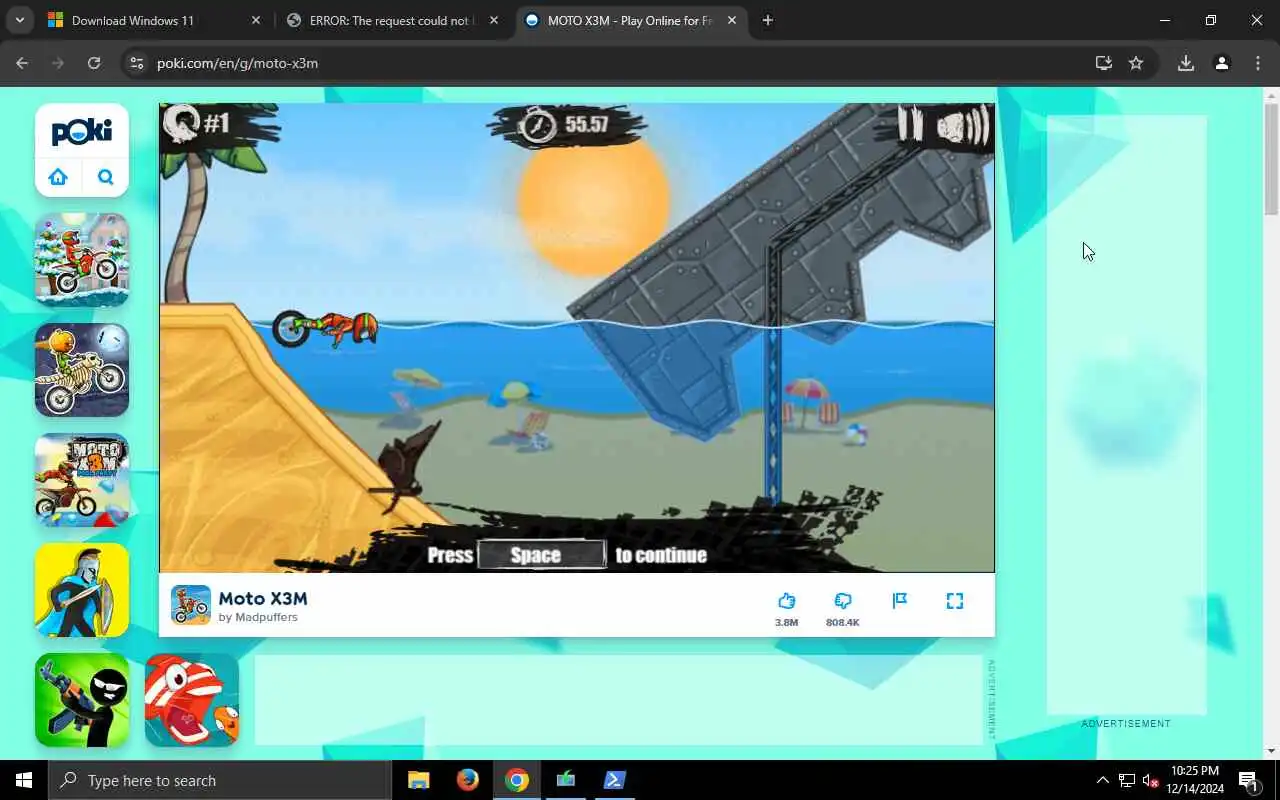Viewport: 1280px width, 800px height.
Task: Go forward to next page
Action: [x=58, y=63]
